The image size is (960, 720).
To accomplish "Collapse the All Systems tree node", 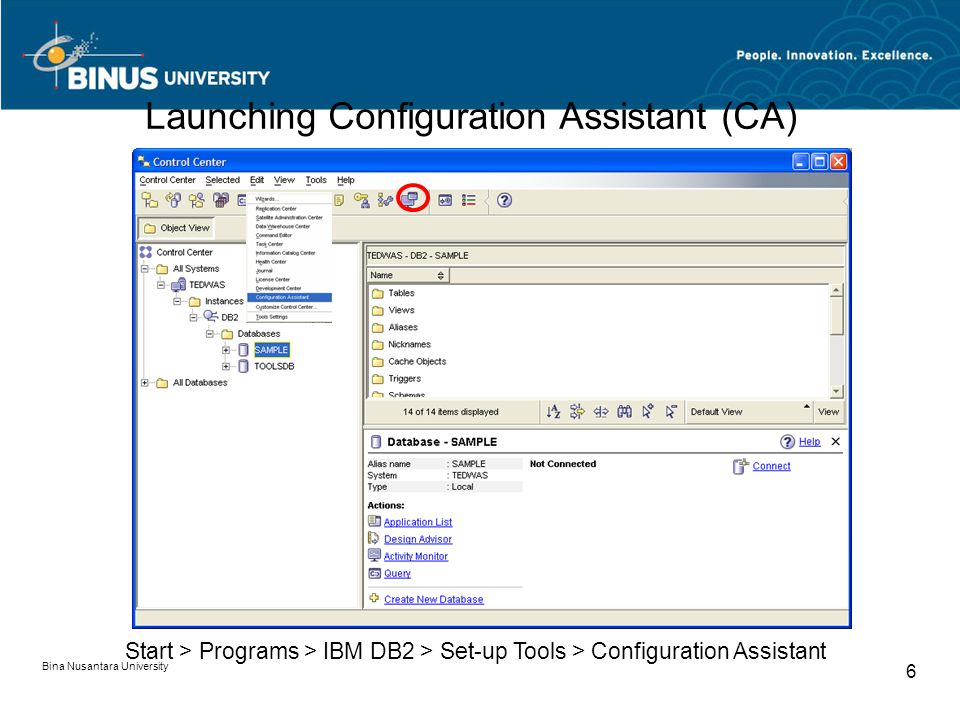I will click(x=145, y=269).
